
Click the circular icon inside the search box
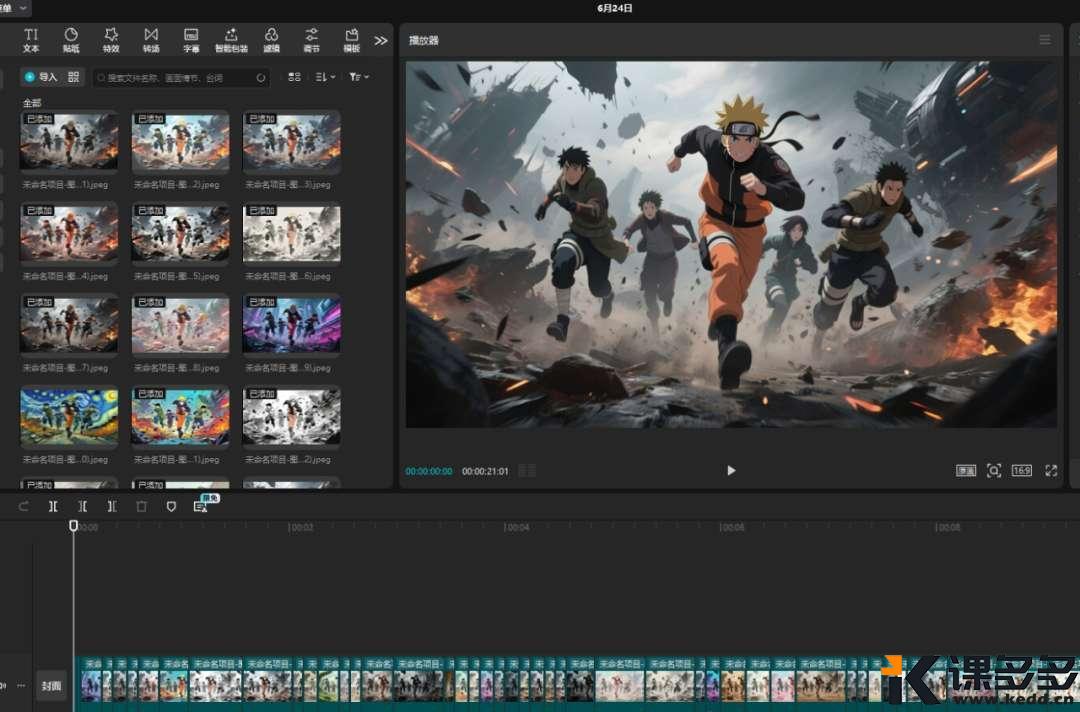click(x=260, y=78)
